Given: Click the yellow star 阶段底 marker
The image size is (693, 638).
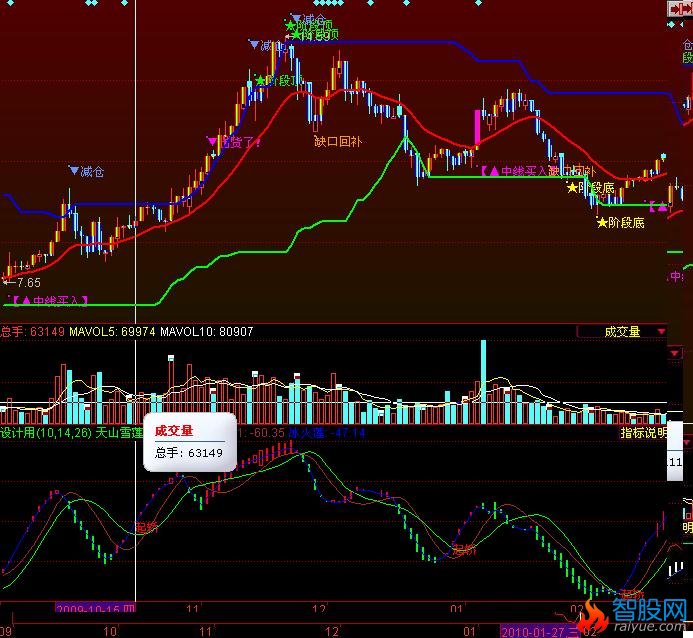Looking at the screenshot, I should click(x=620, y=222).
